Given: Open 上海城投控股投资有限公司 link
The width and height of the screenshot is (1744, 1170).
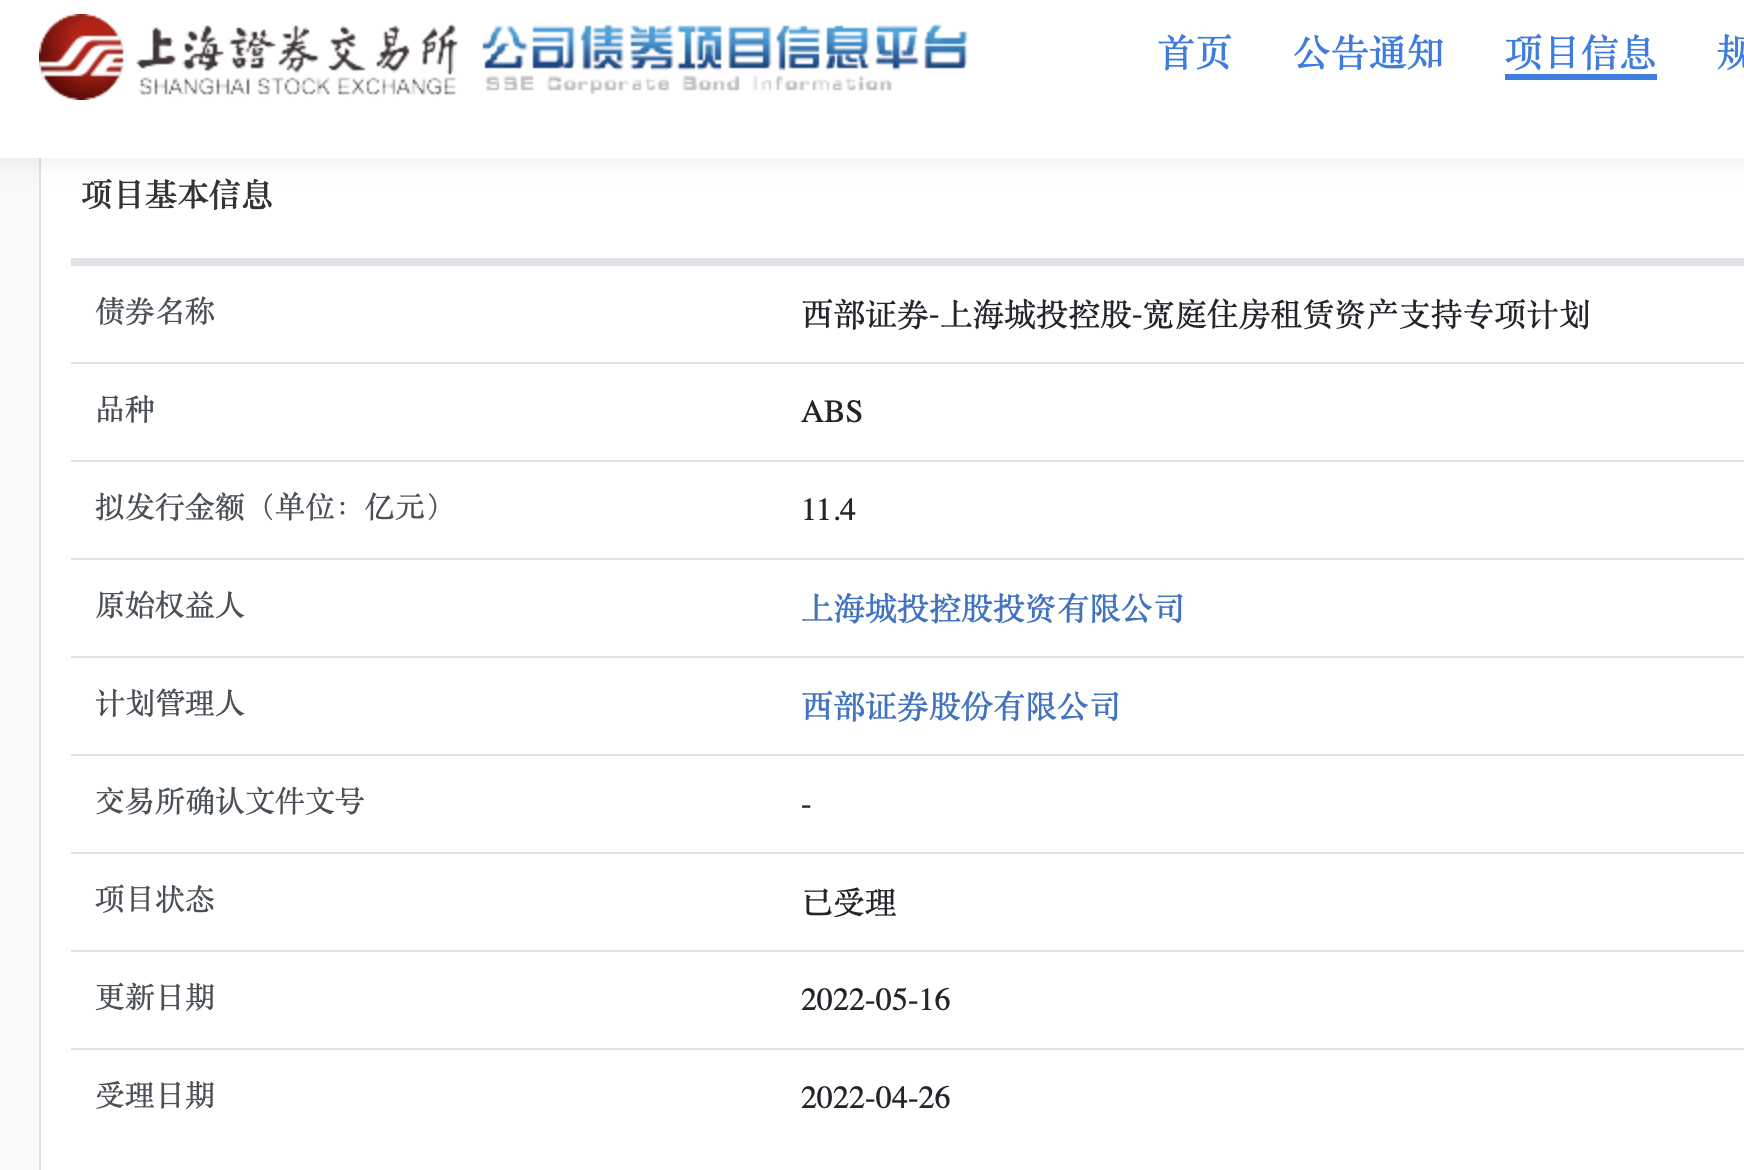Looking at the screenshot, I should (992, 608).
